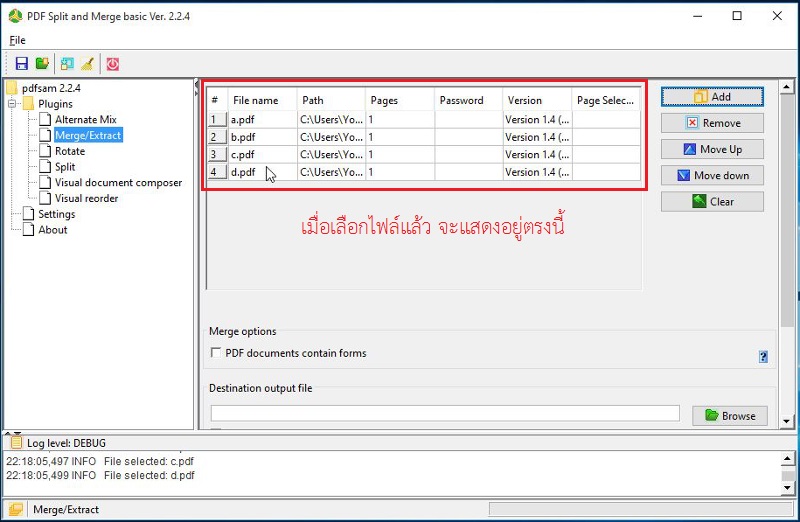
Task: Select the b.pdf row
Action: [x=424, y=137]
